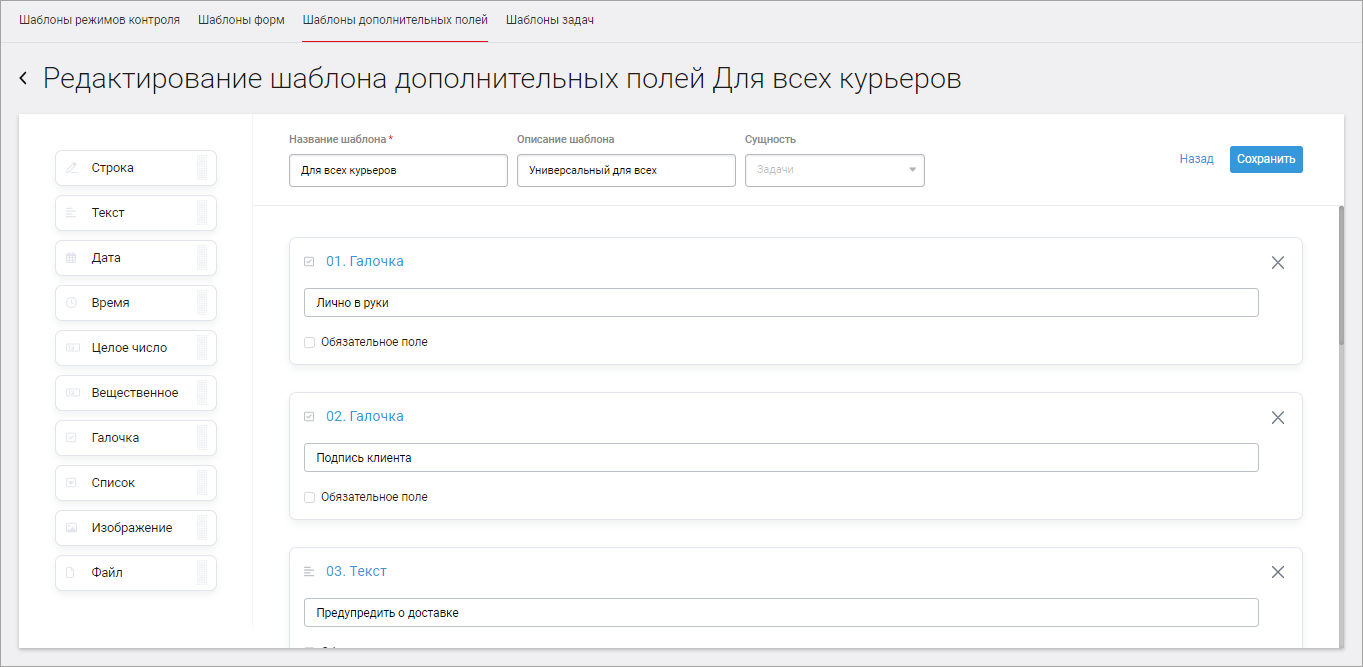Enable Обязательное поле for the Подпись клиента field
Image resolution: width=1363 pixels, height=667 pixels.
click(309, 497)
